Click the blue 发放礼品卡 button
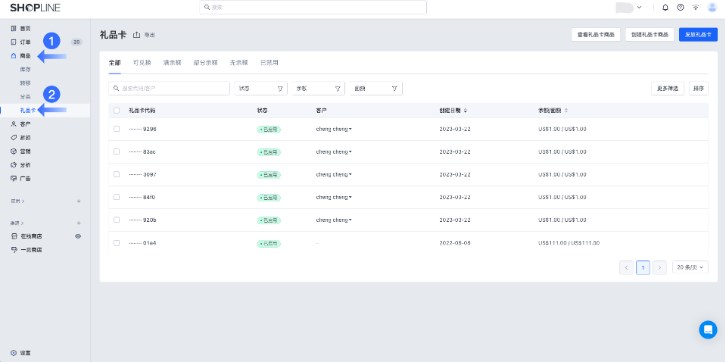Viewport: 725px width, 362px height. (x=698, y=35)
